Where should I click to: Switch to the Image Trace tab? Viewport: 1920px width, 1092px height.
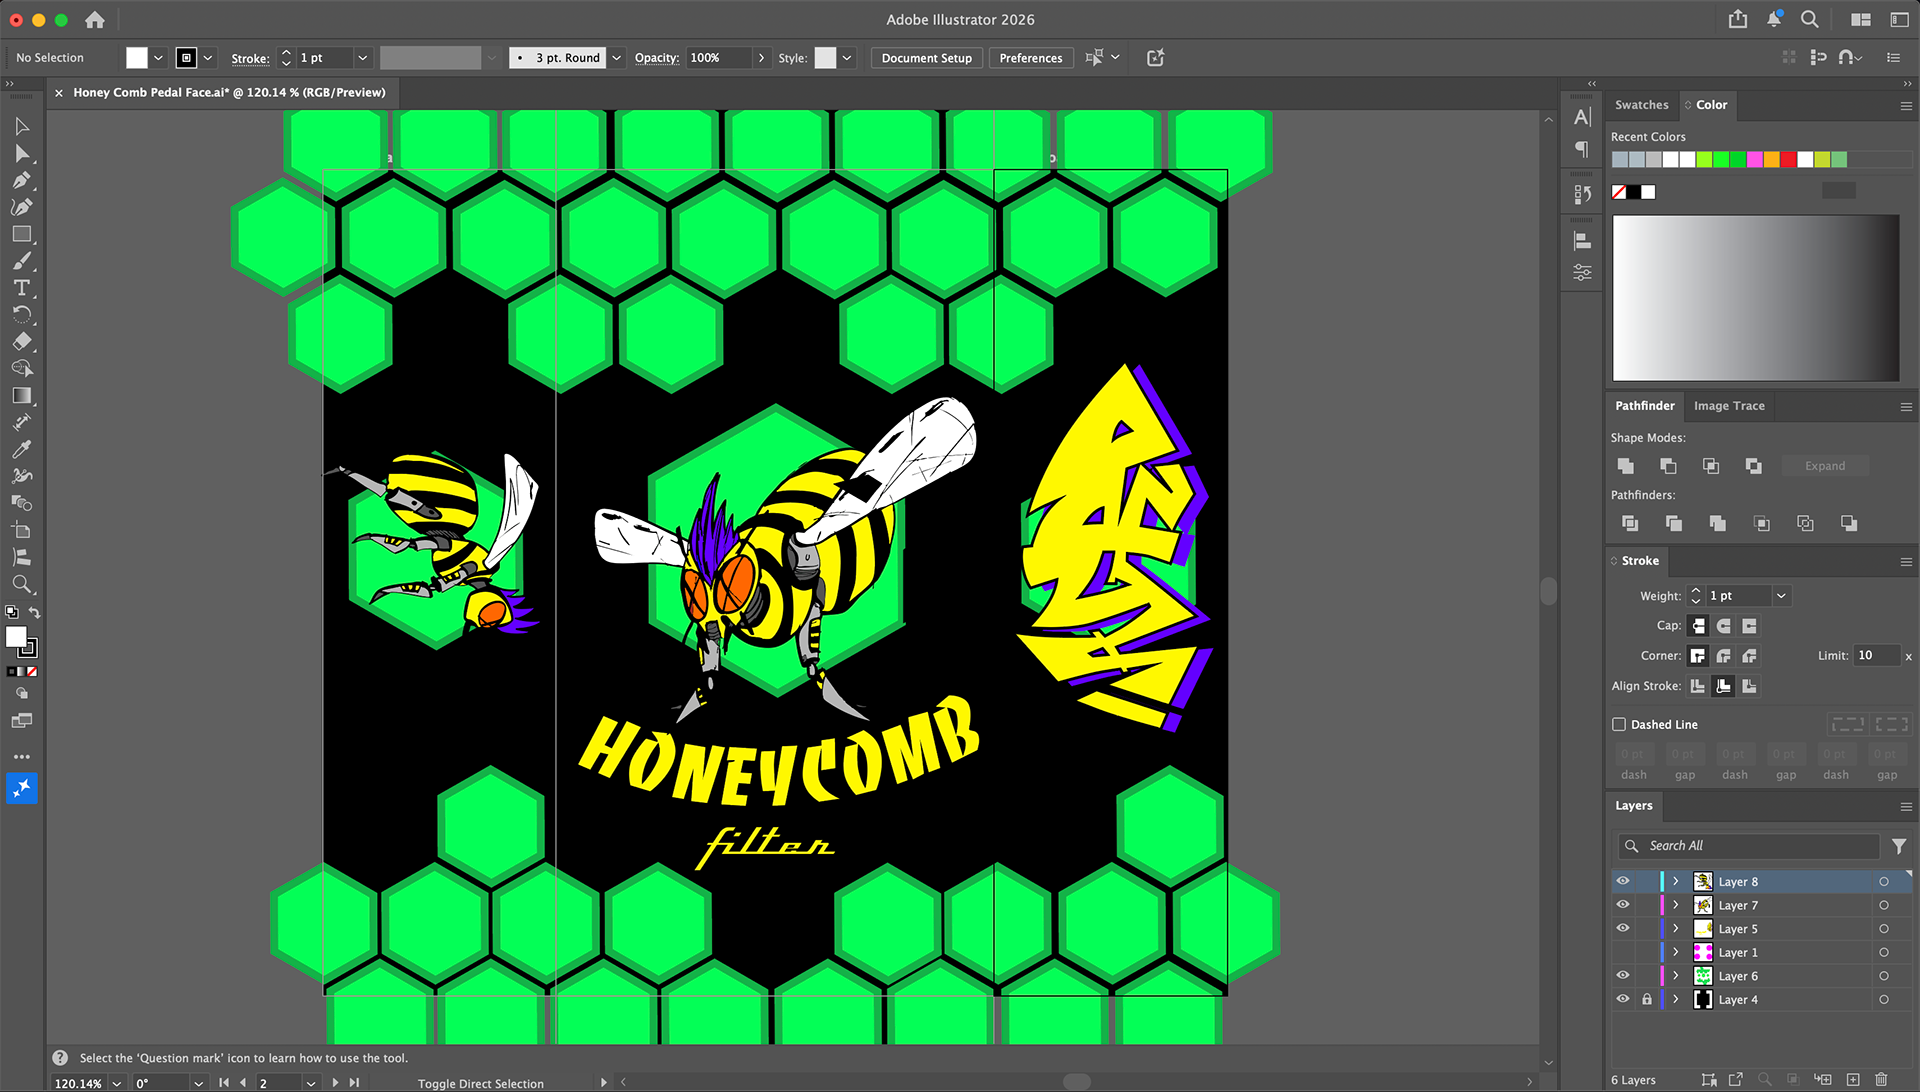pos(1729,406)
